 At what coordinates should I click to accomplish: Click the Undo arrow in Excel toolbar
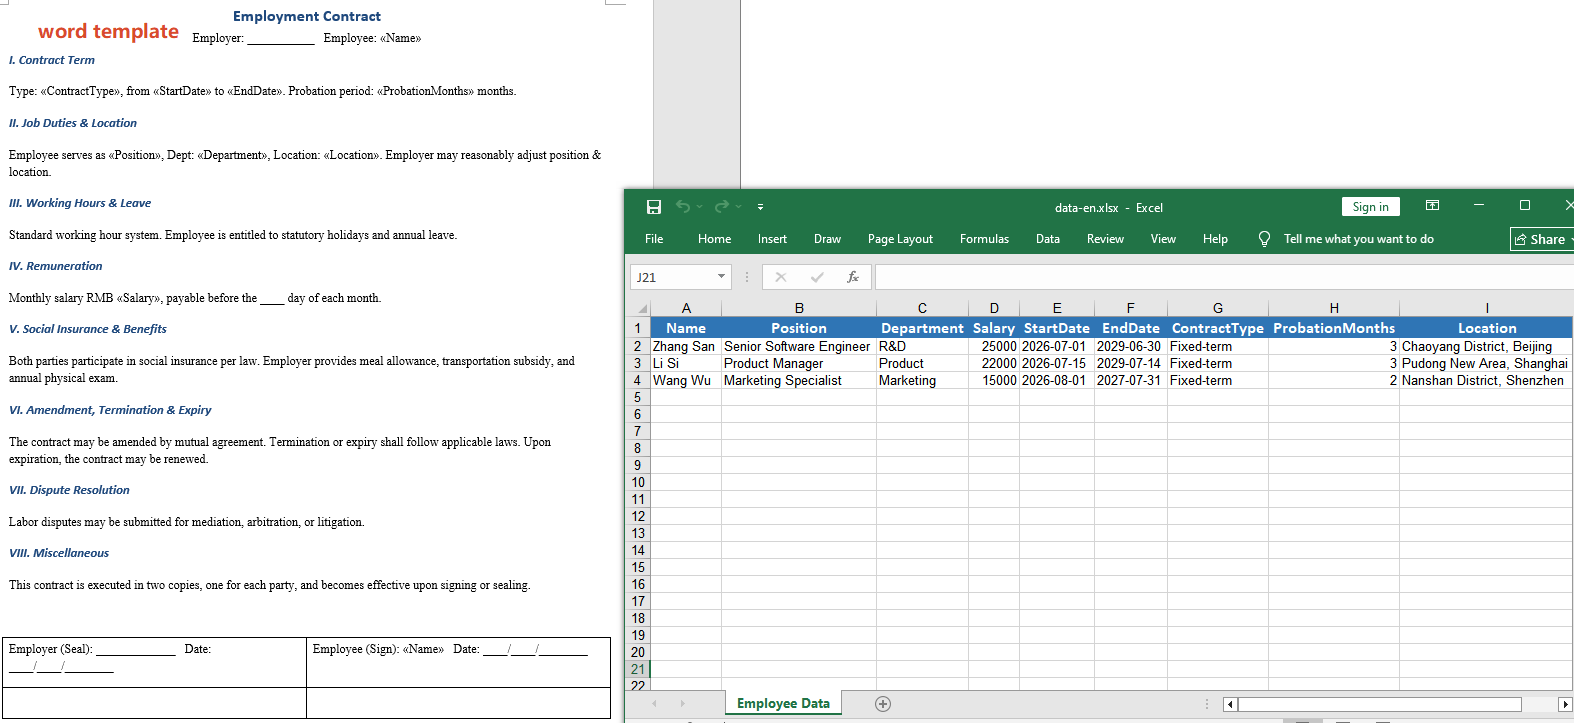point(683,207)
